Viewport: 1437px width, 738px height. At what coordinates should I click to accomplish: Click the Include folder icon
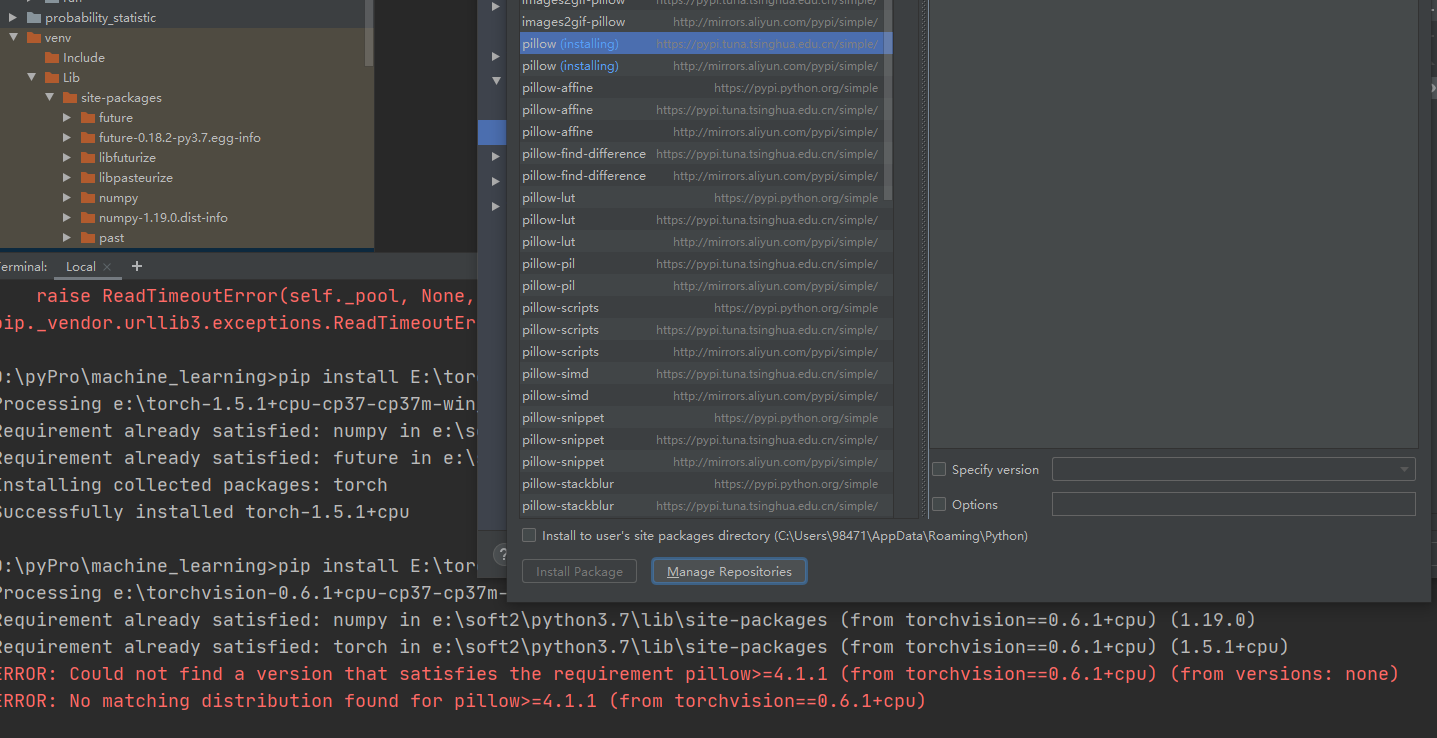pyautogui.click(x=52, y=58)
